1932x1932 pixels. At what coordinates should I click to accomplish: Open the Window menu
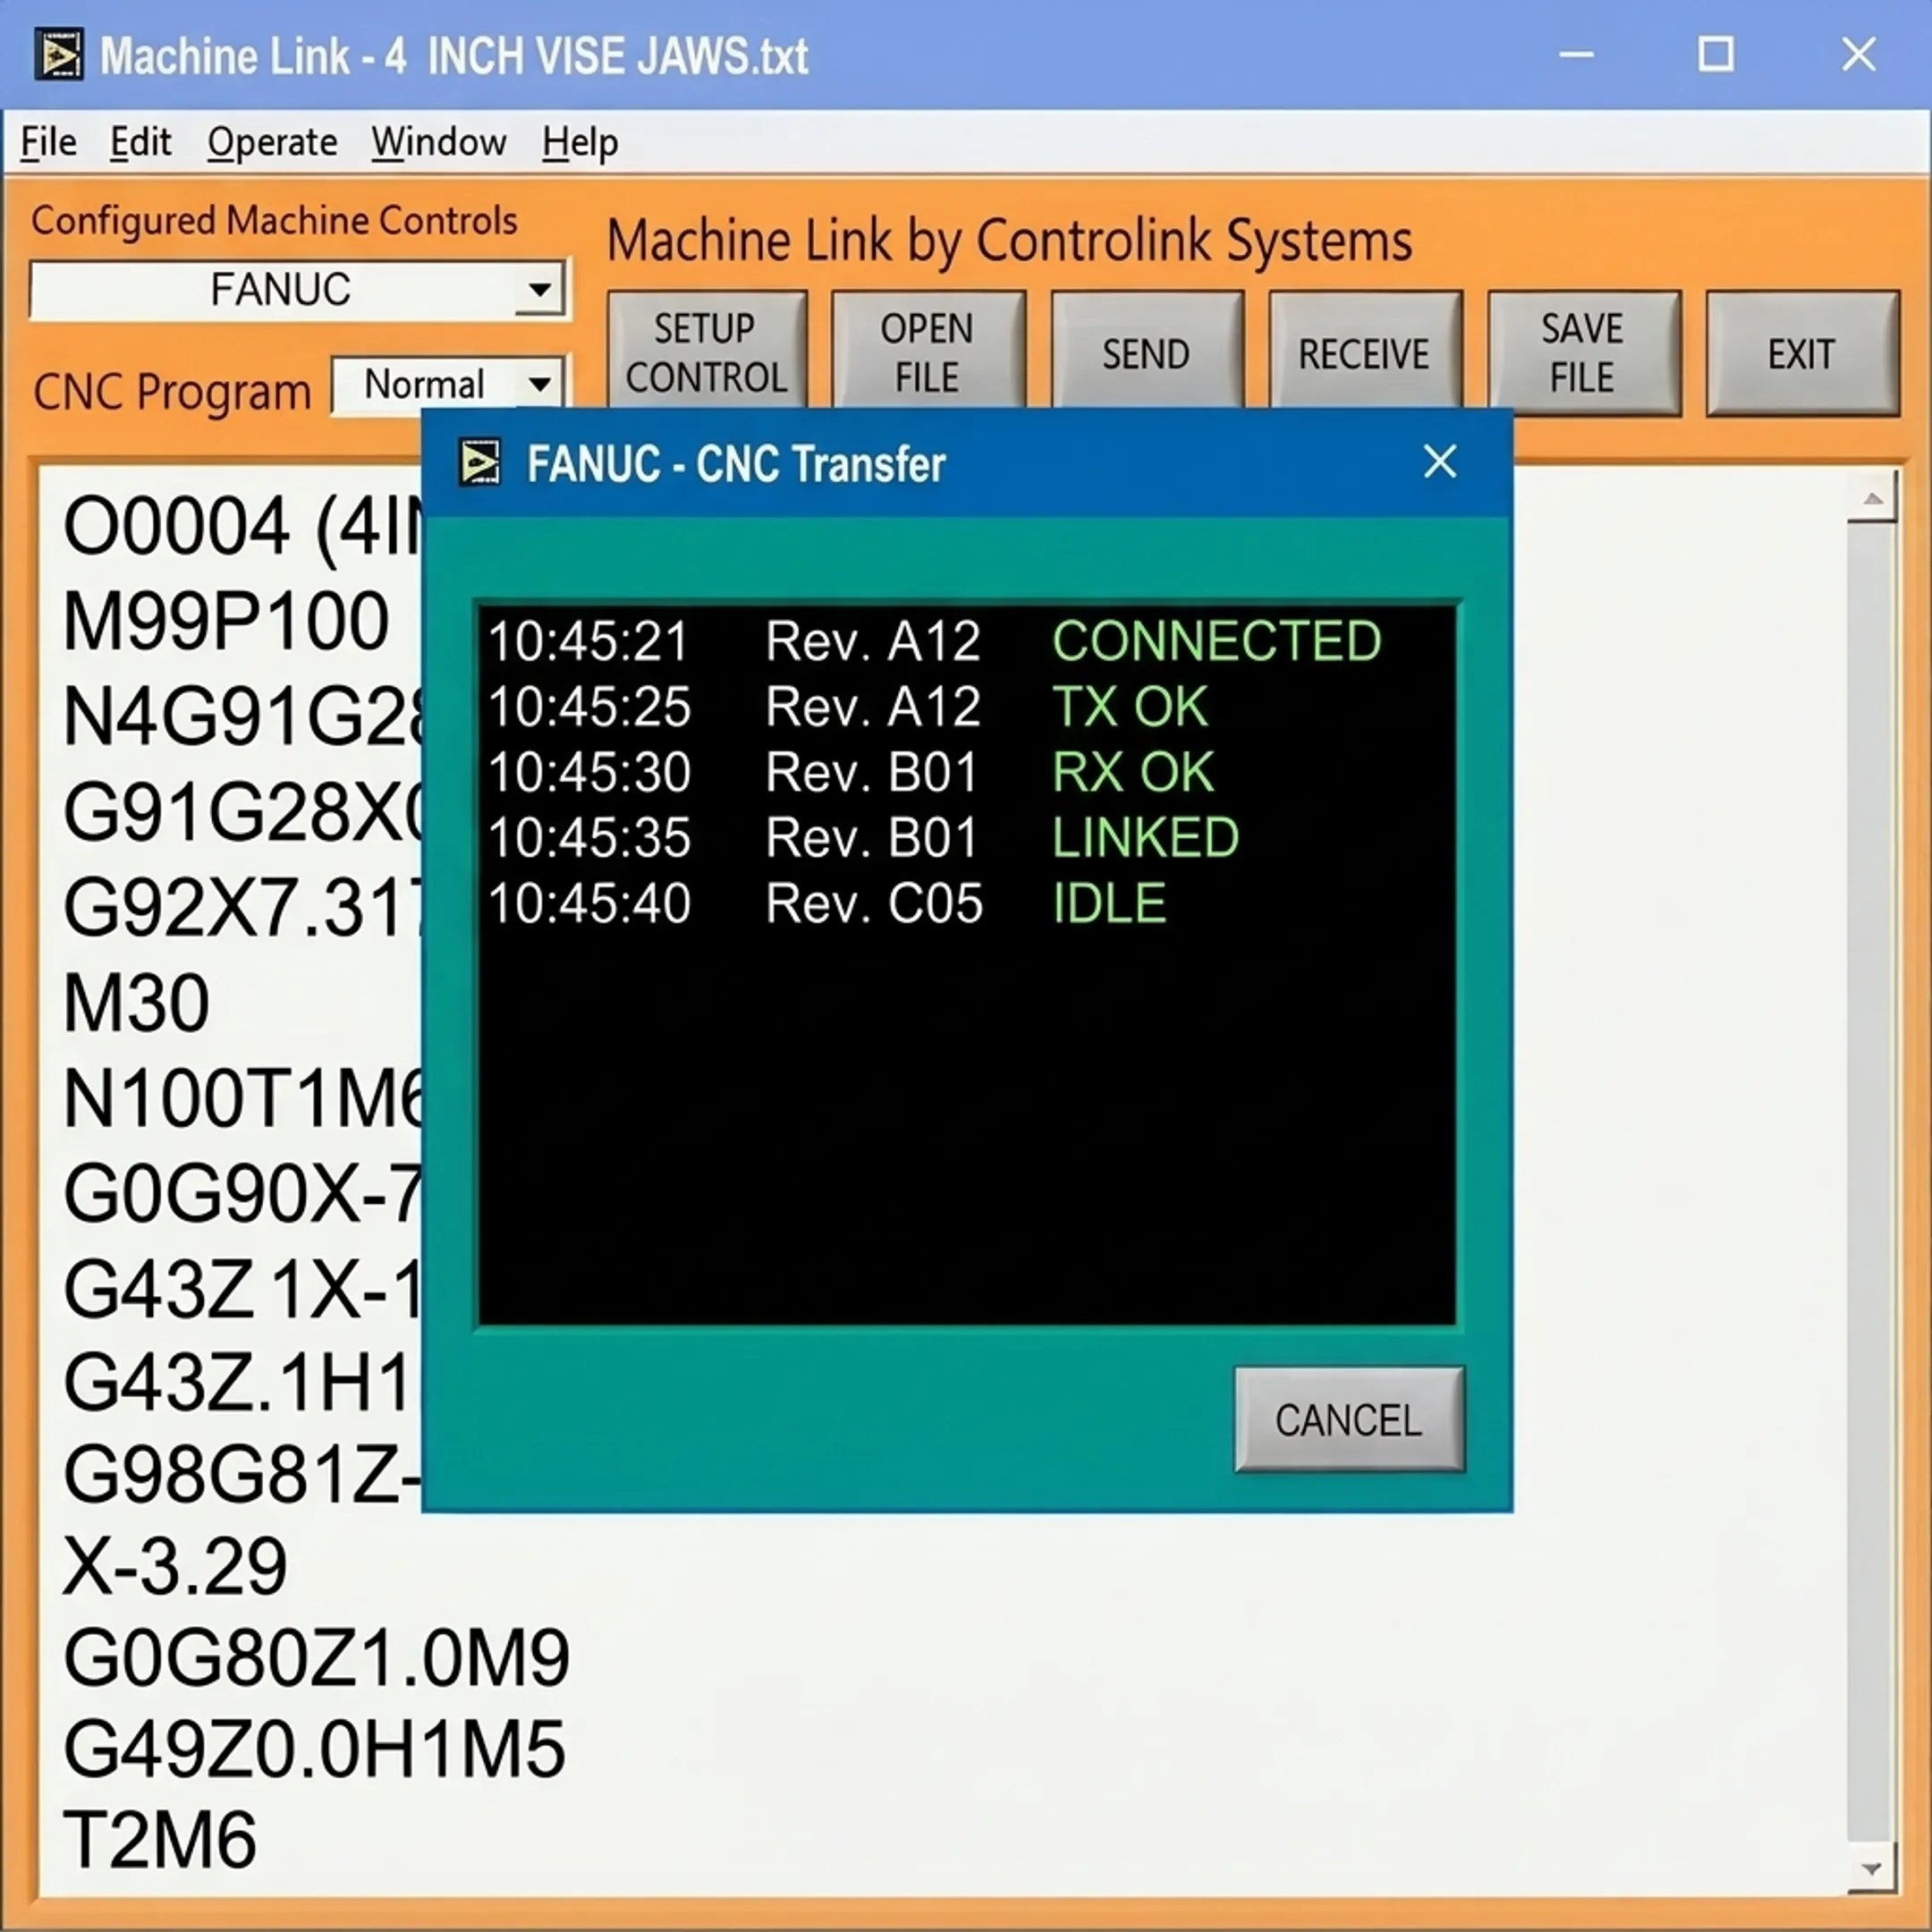click(x=439, y=142)
